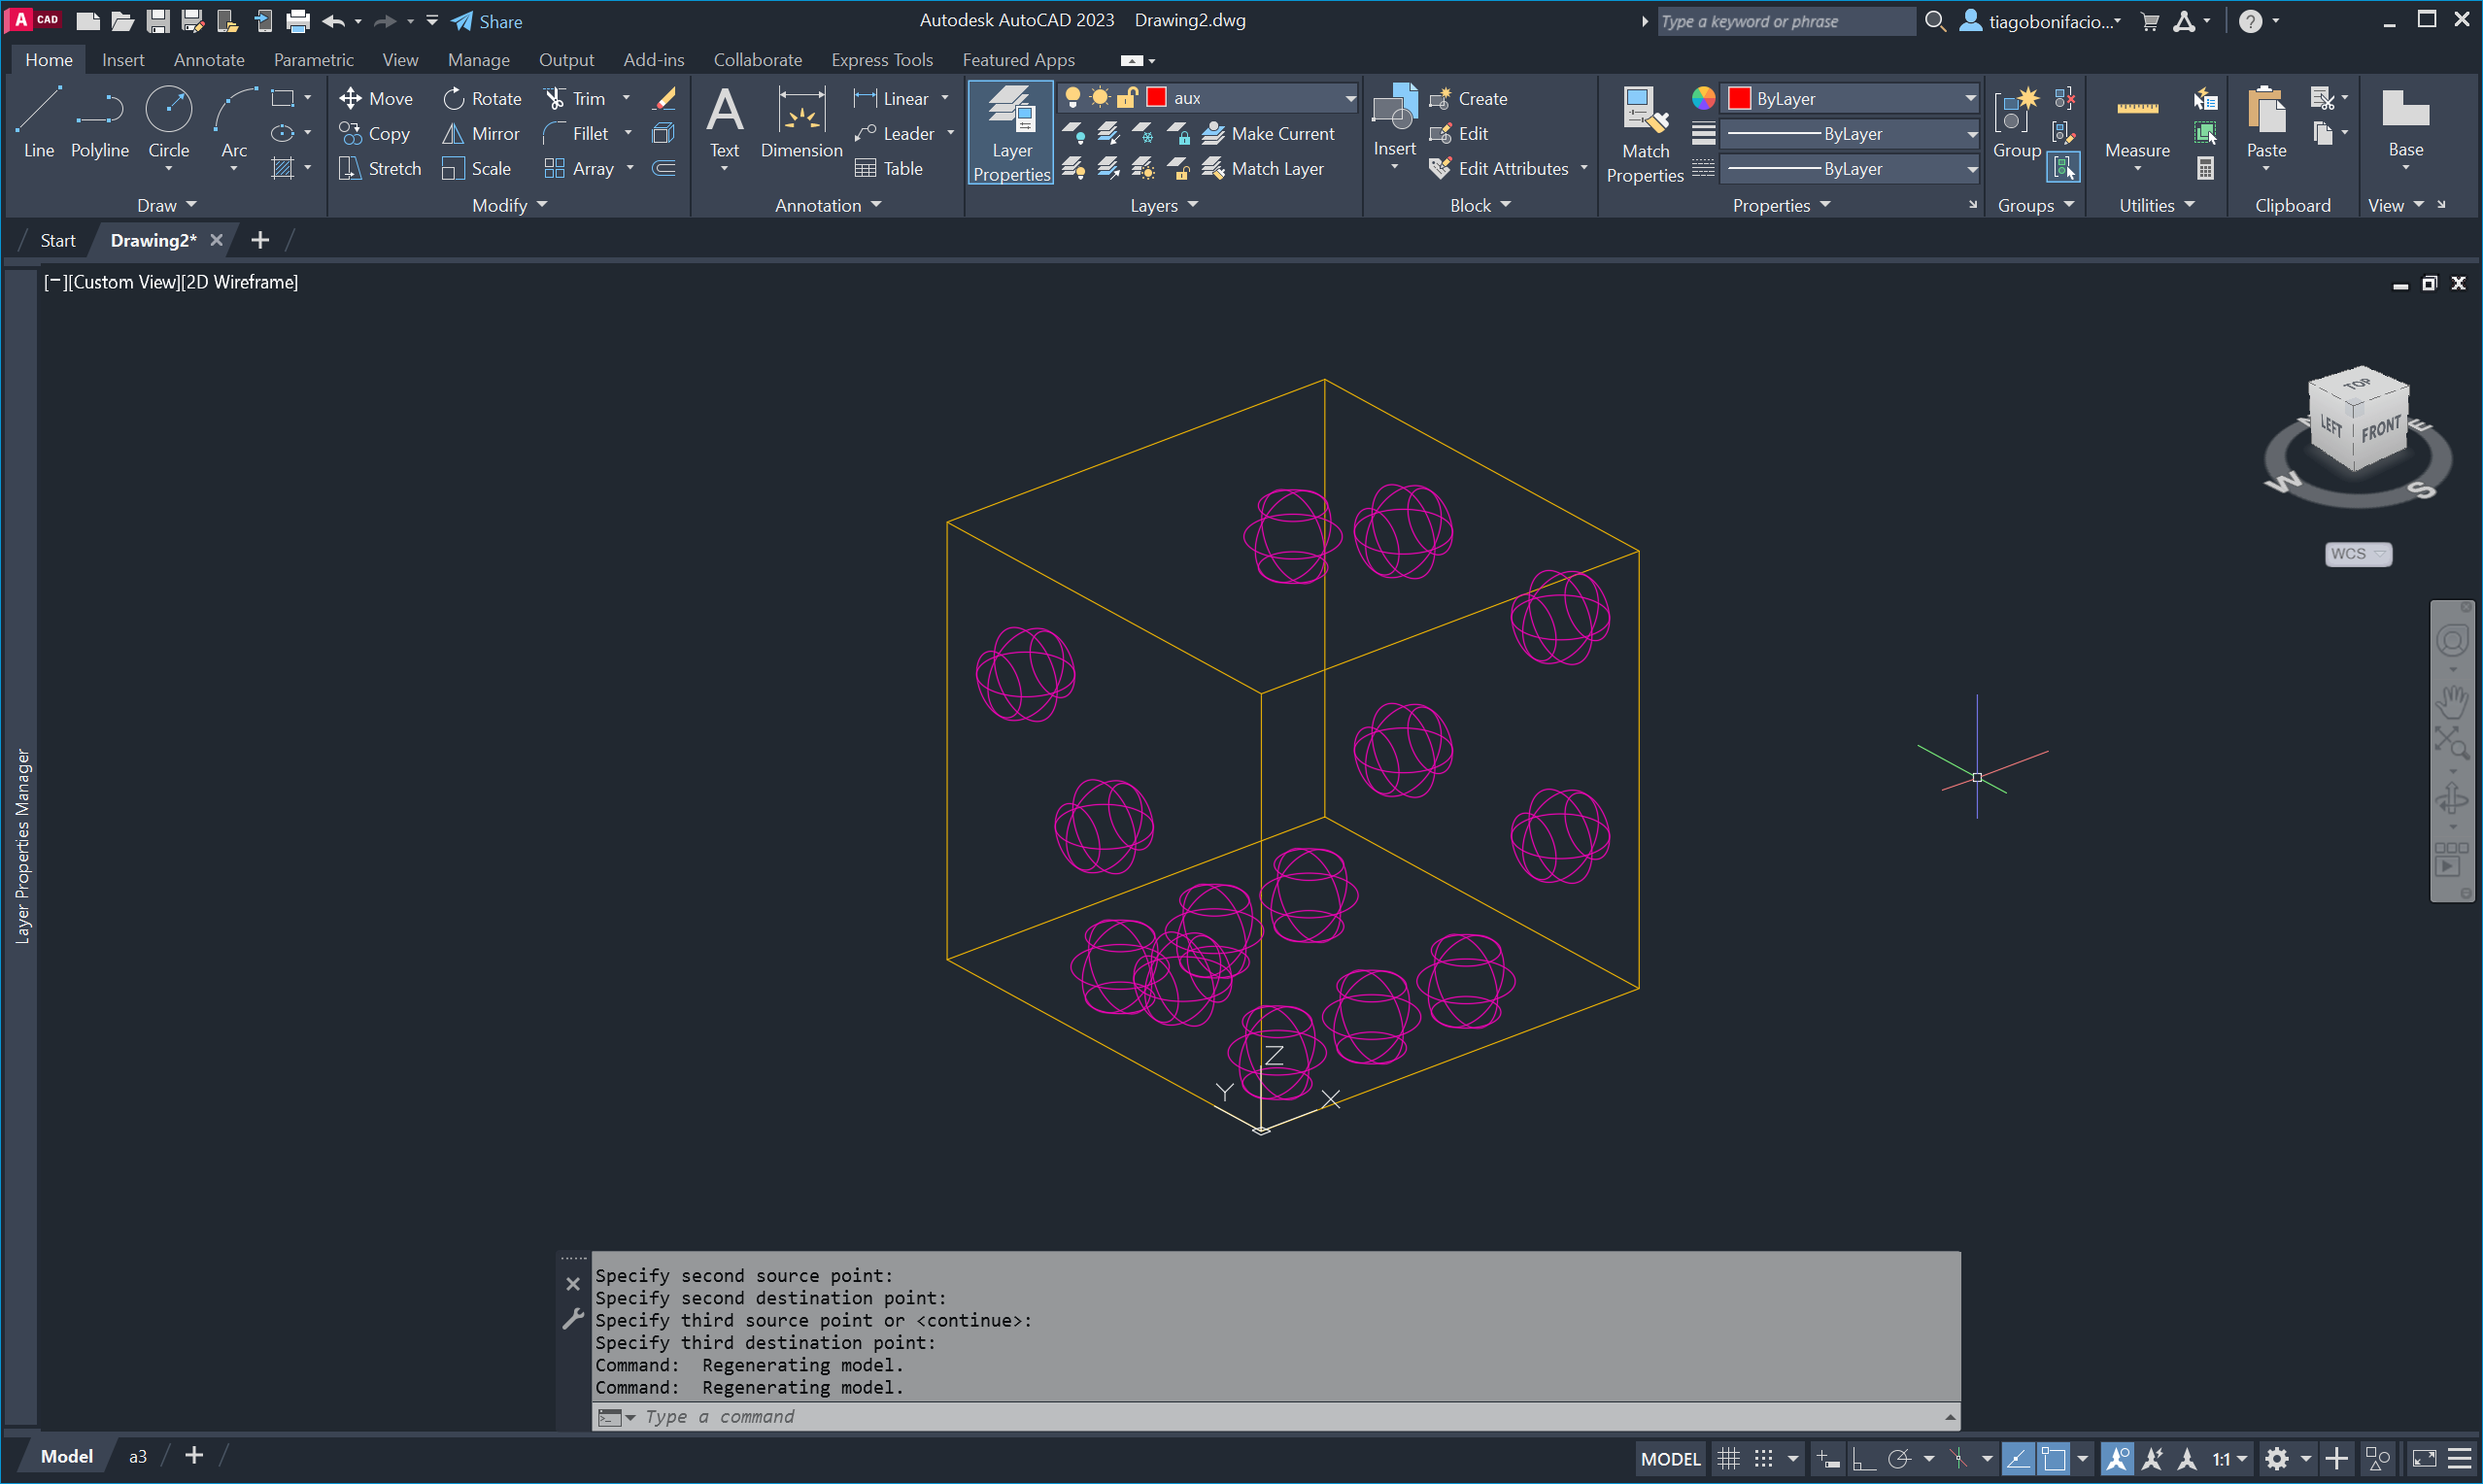The image size is (2483, 1484).
Task: Click the Mirror tool icon
Action: tap(453, 133)
